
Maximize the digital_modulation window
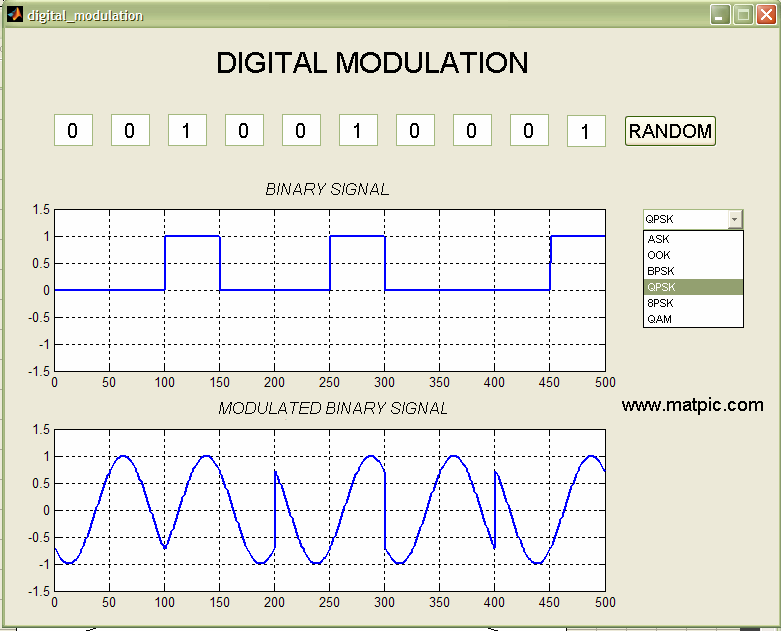click(743, 14)
